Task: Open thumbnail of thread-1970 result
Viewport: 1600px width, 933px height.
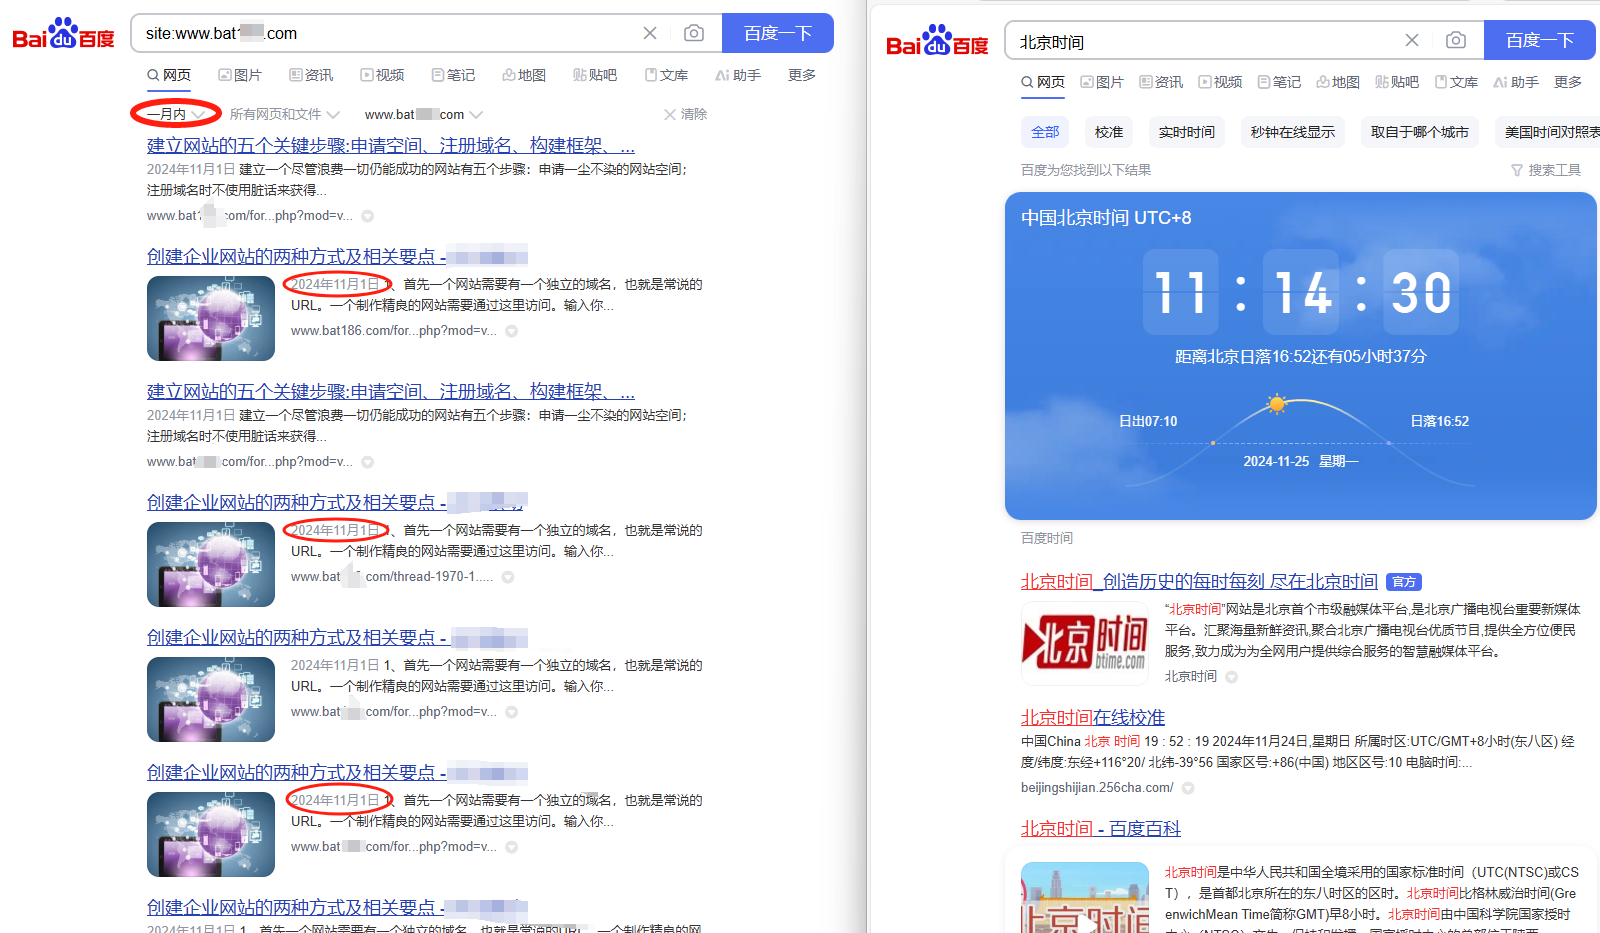Action: coord(211,564)
